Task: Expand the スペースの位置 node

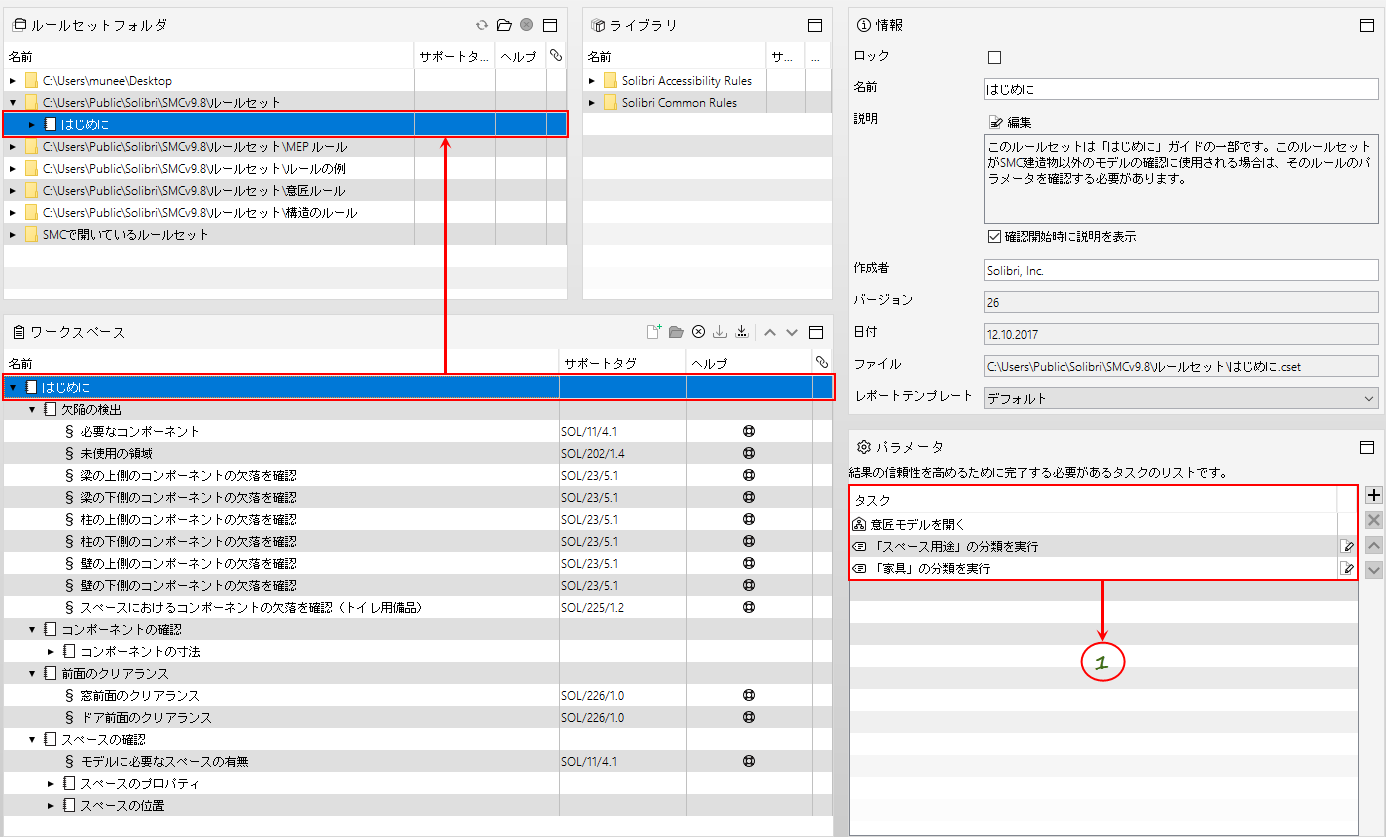Action: (51, 806)
